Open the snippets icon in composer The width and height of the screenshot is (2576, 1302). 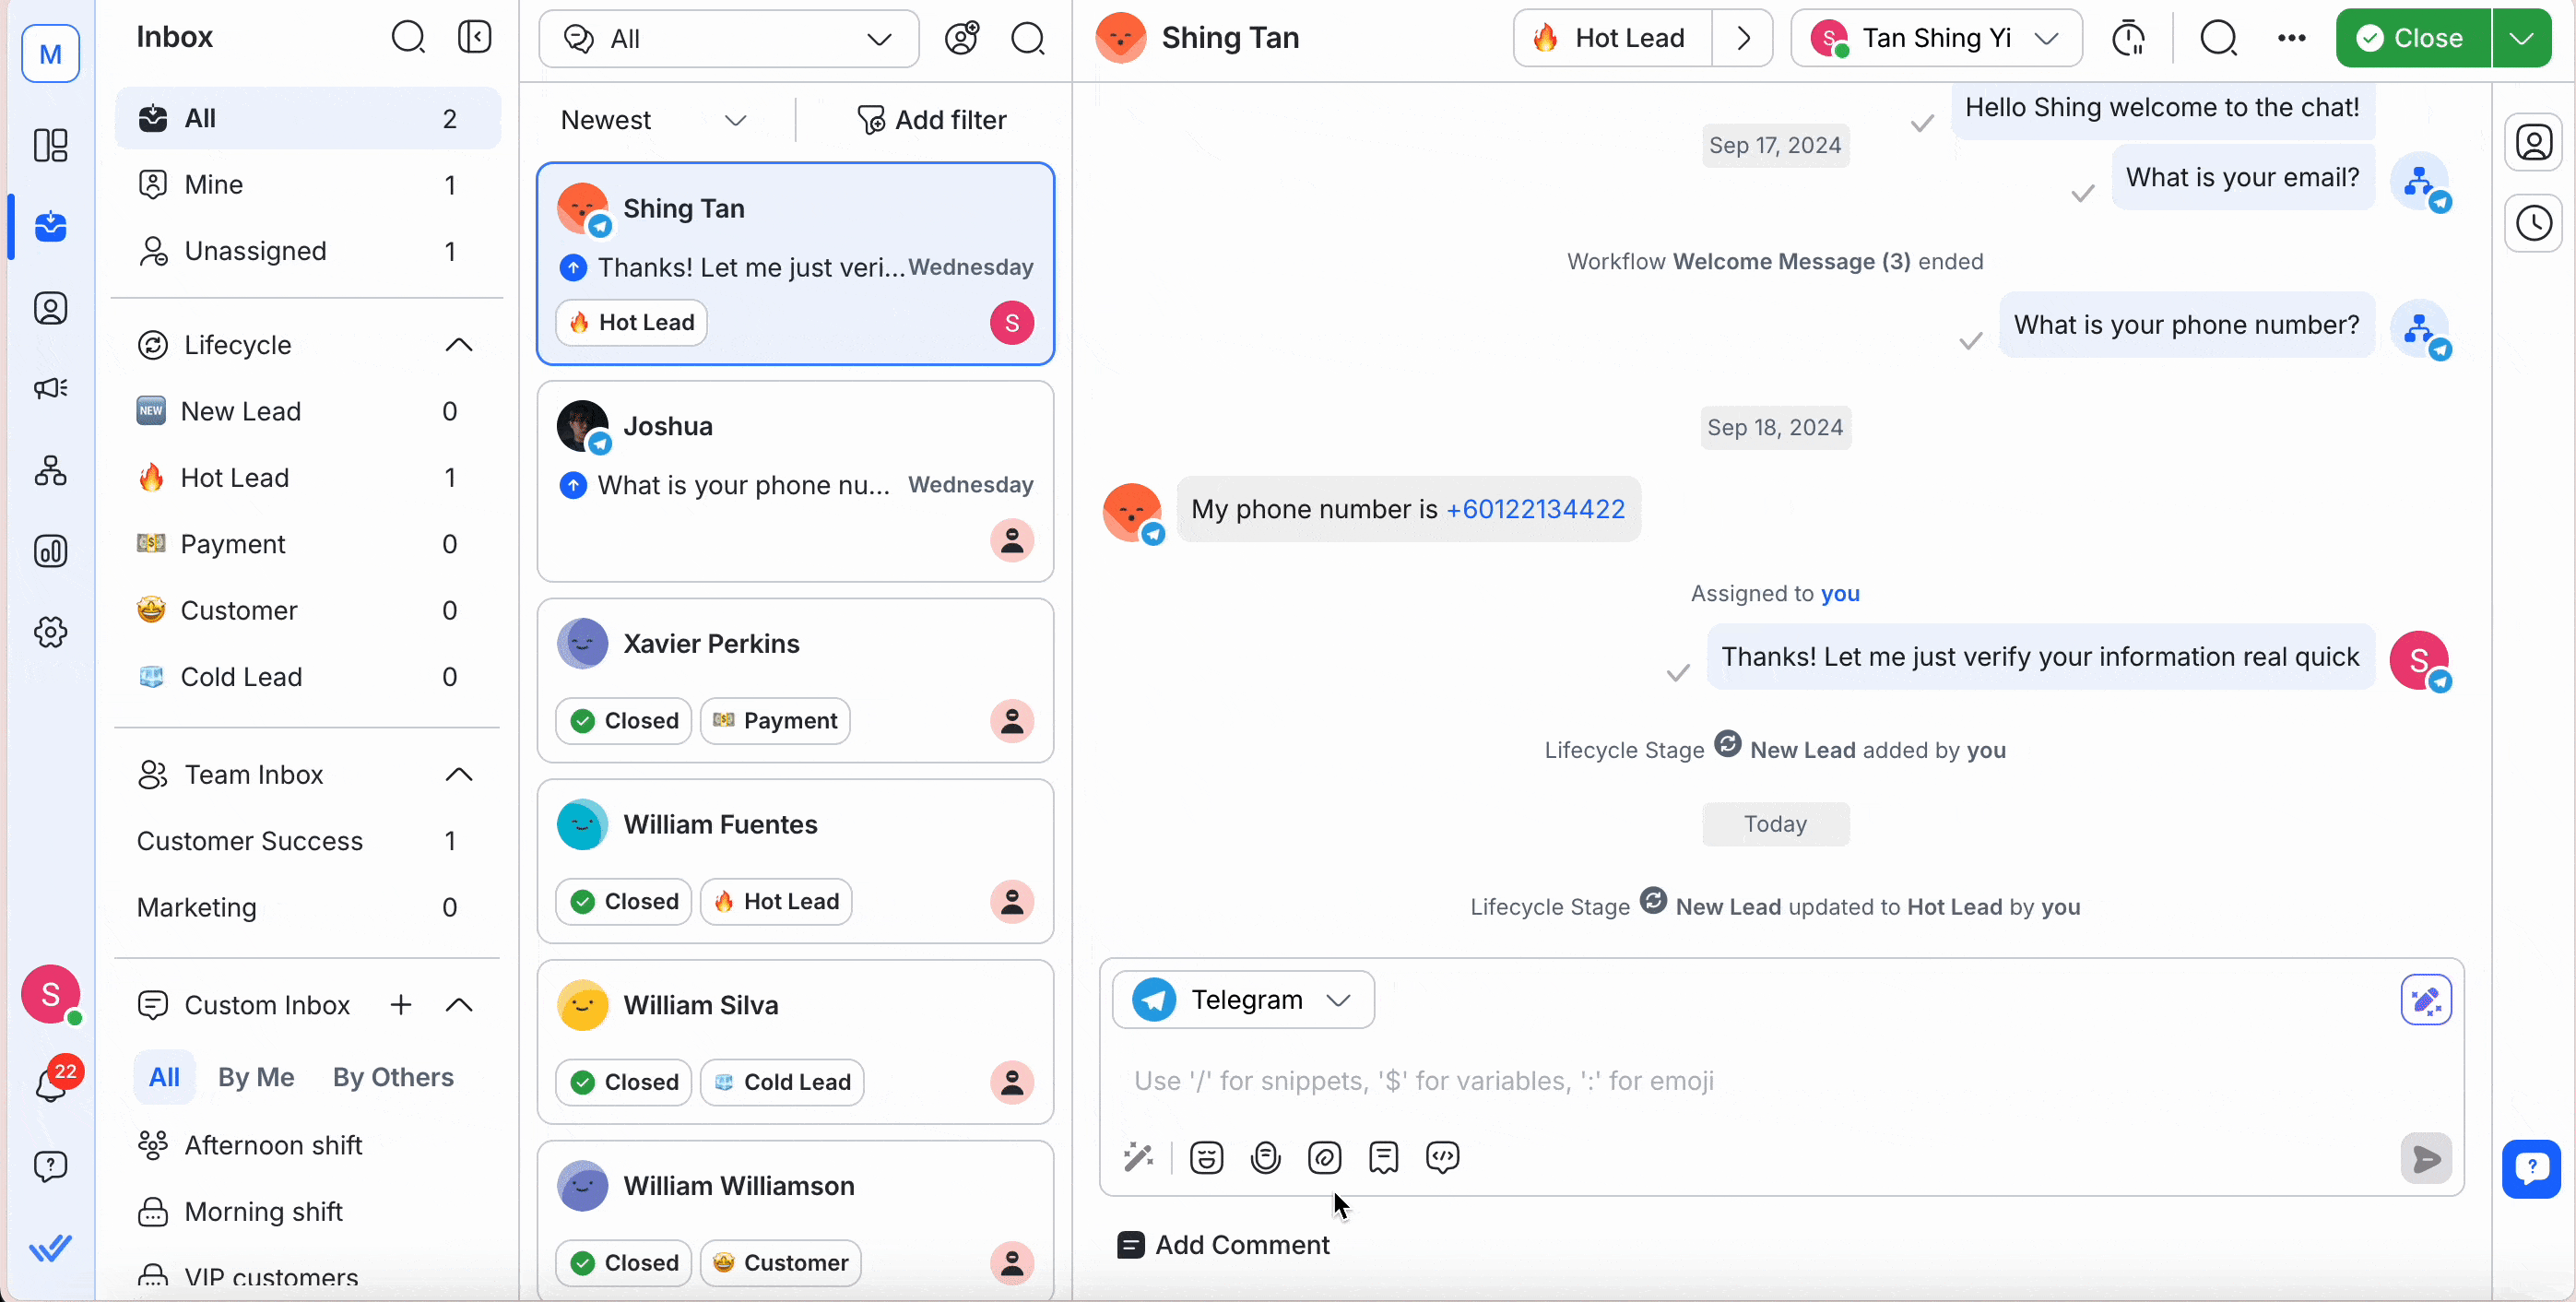1383,1157
